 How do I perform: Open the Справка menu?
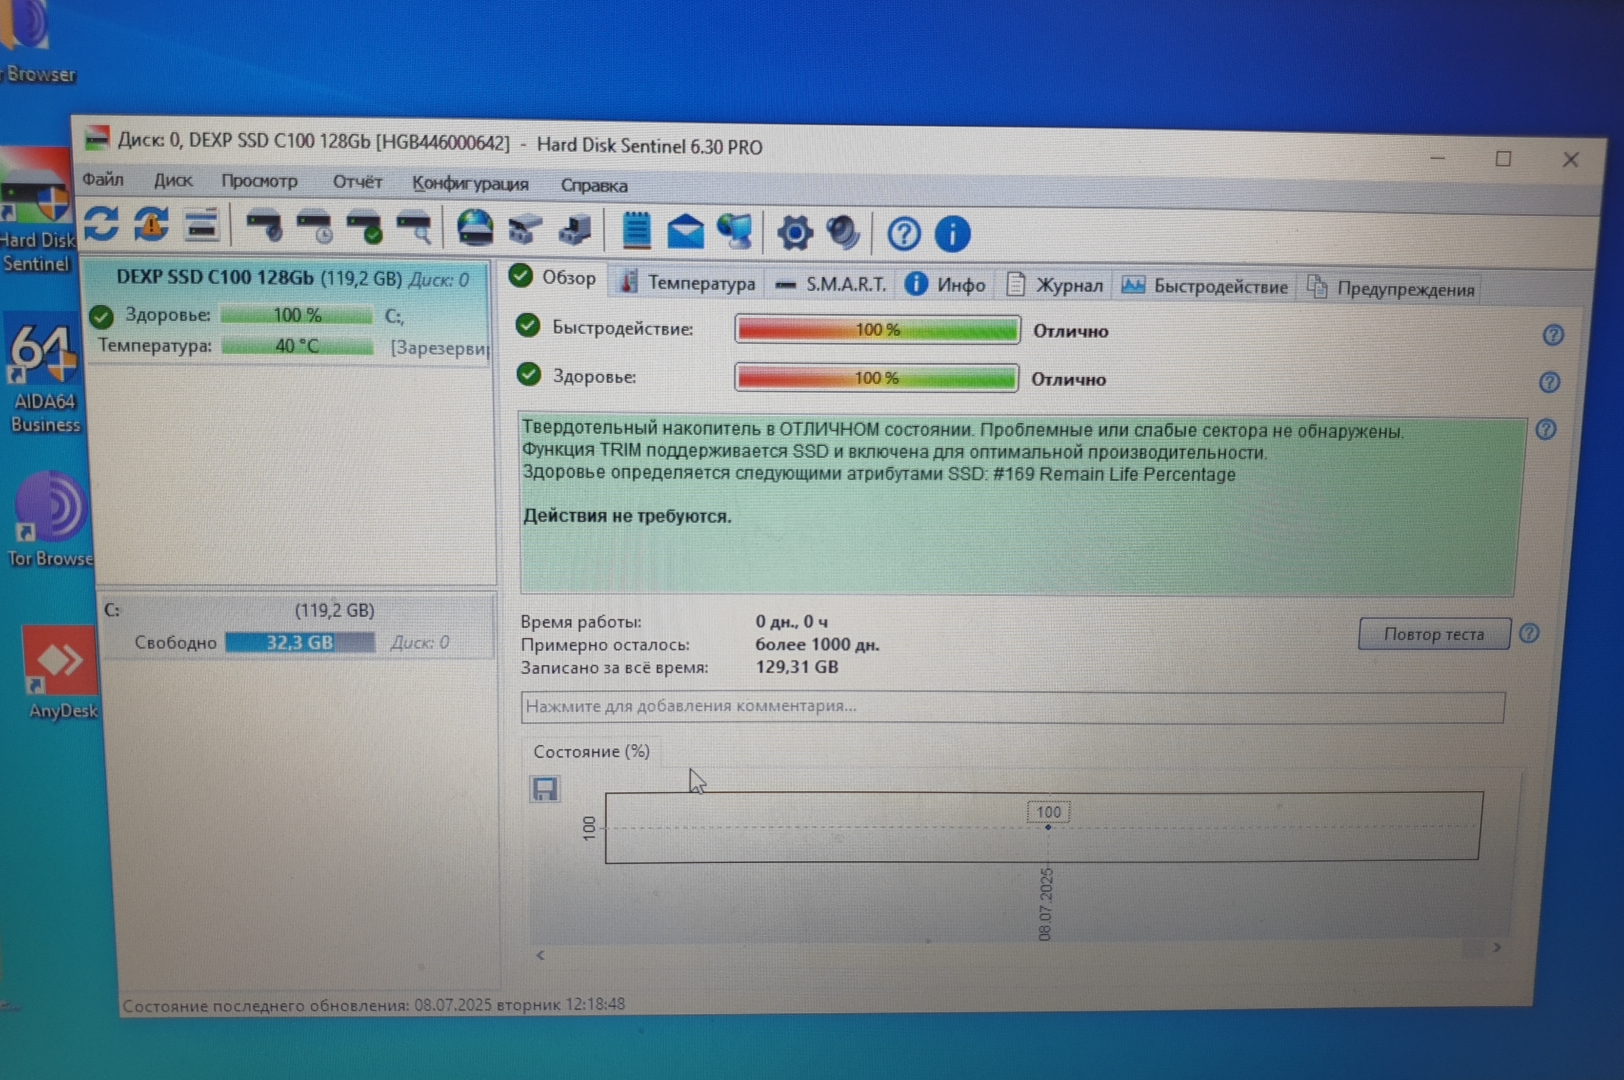(594, 185)
